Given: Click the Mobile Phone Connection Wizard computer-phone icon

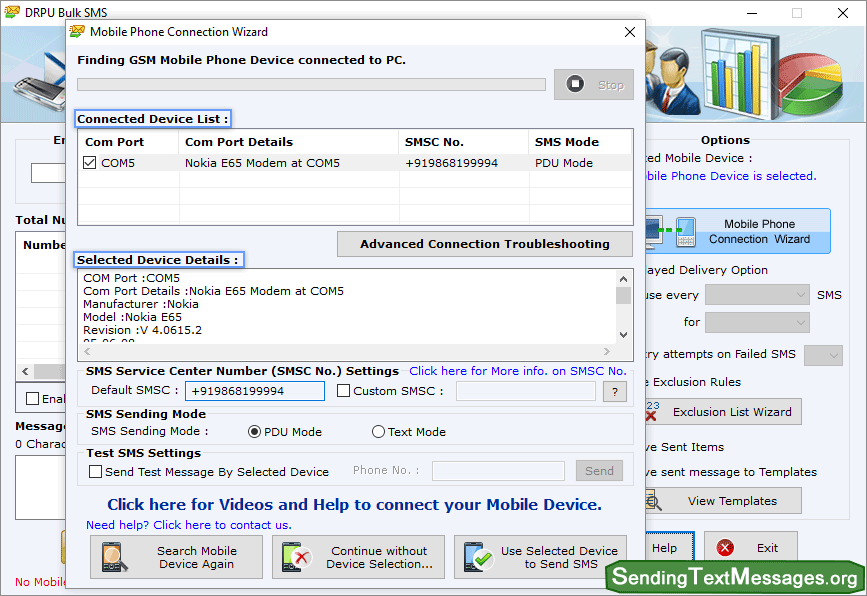Looking at the screenshot, I should (x=670, y=231).
